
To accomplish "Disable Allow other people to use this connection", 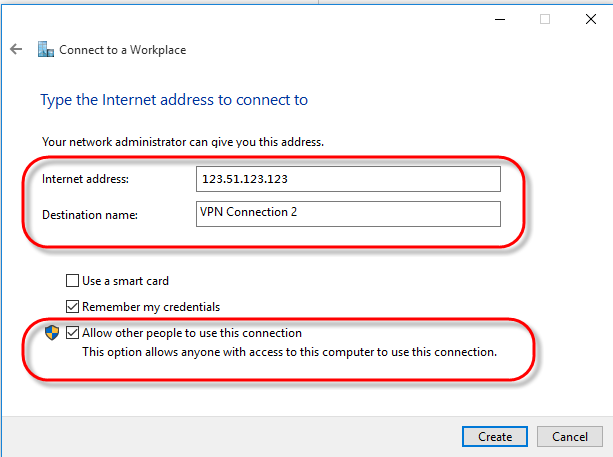I will [72, 333].
